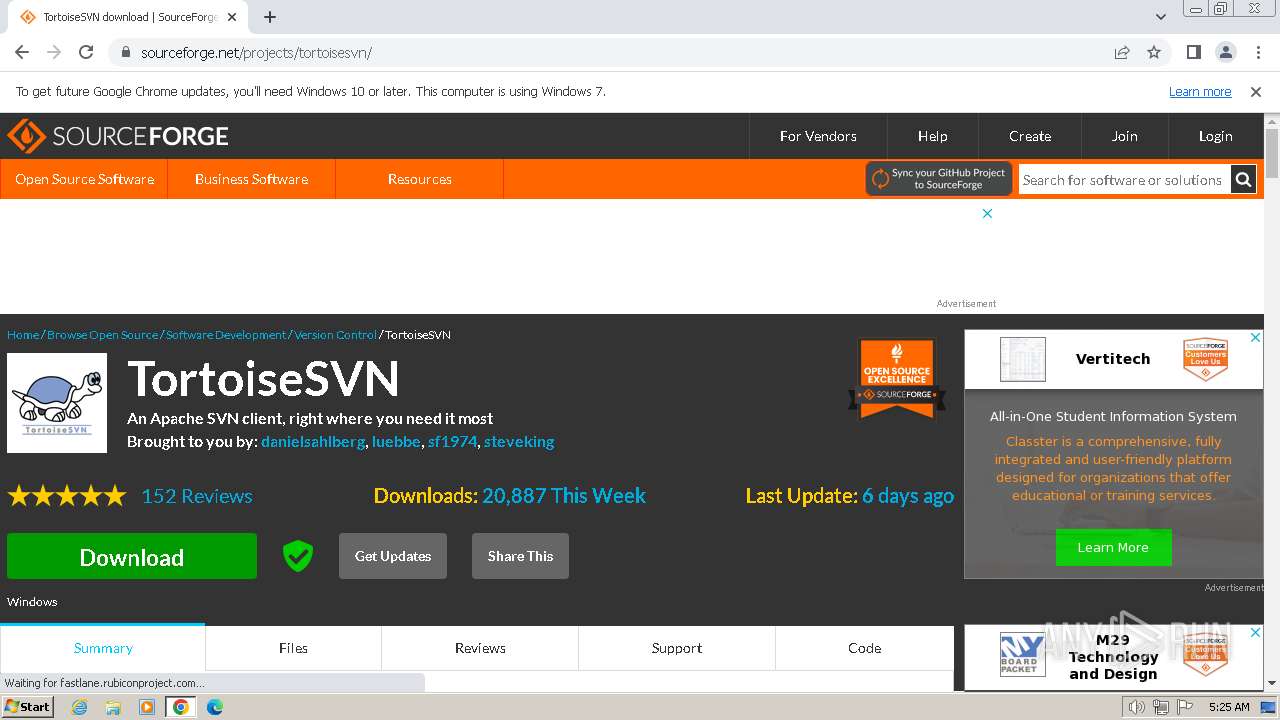
Task: Open the File Explorer taskbar icon
Action: click(x=113, y=707)
